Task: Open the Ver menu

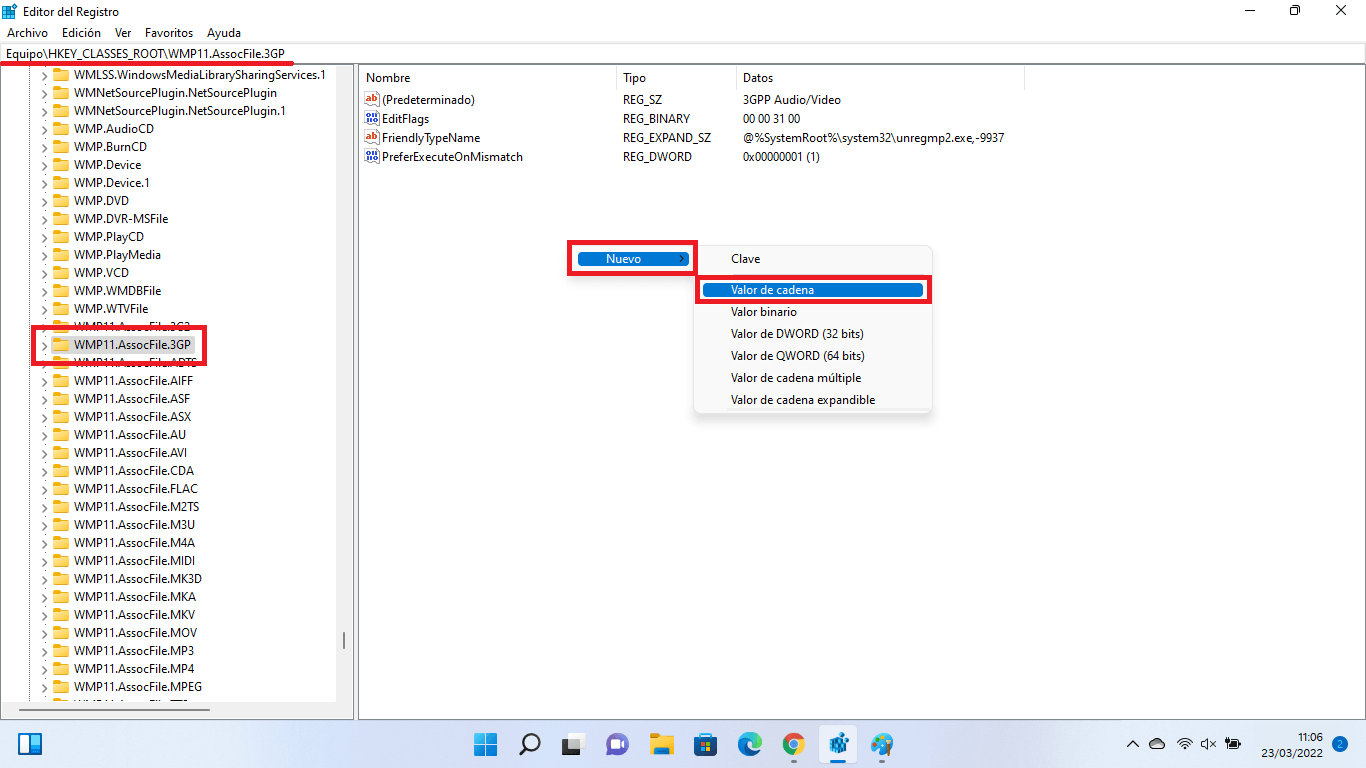Action: 123,33
